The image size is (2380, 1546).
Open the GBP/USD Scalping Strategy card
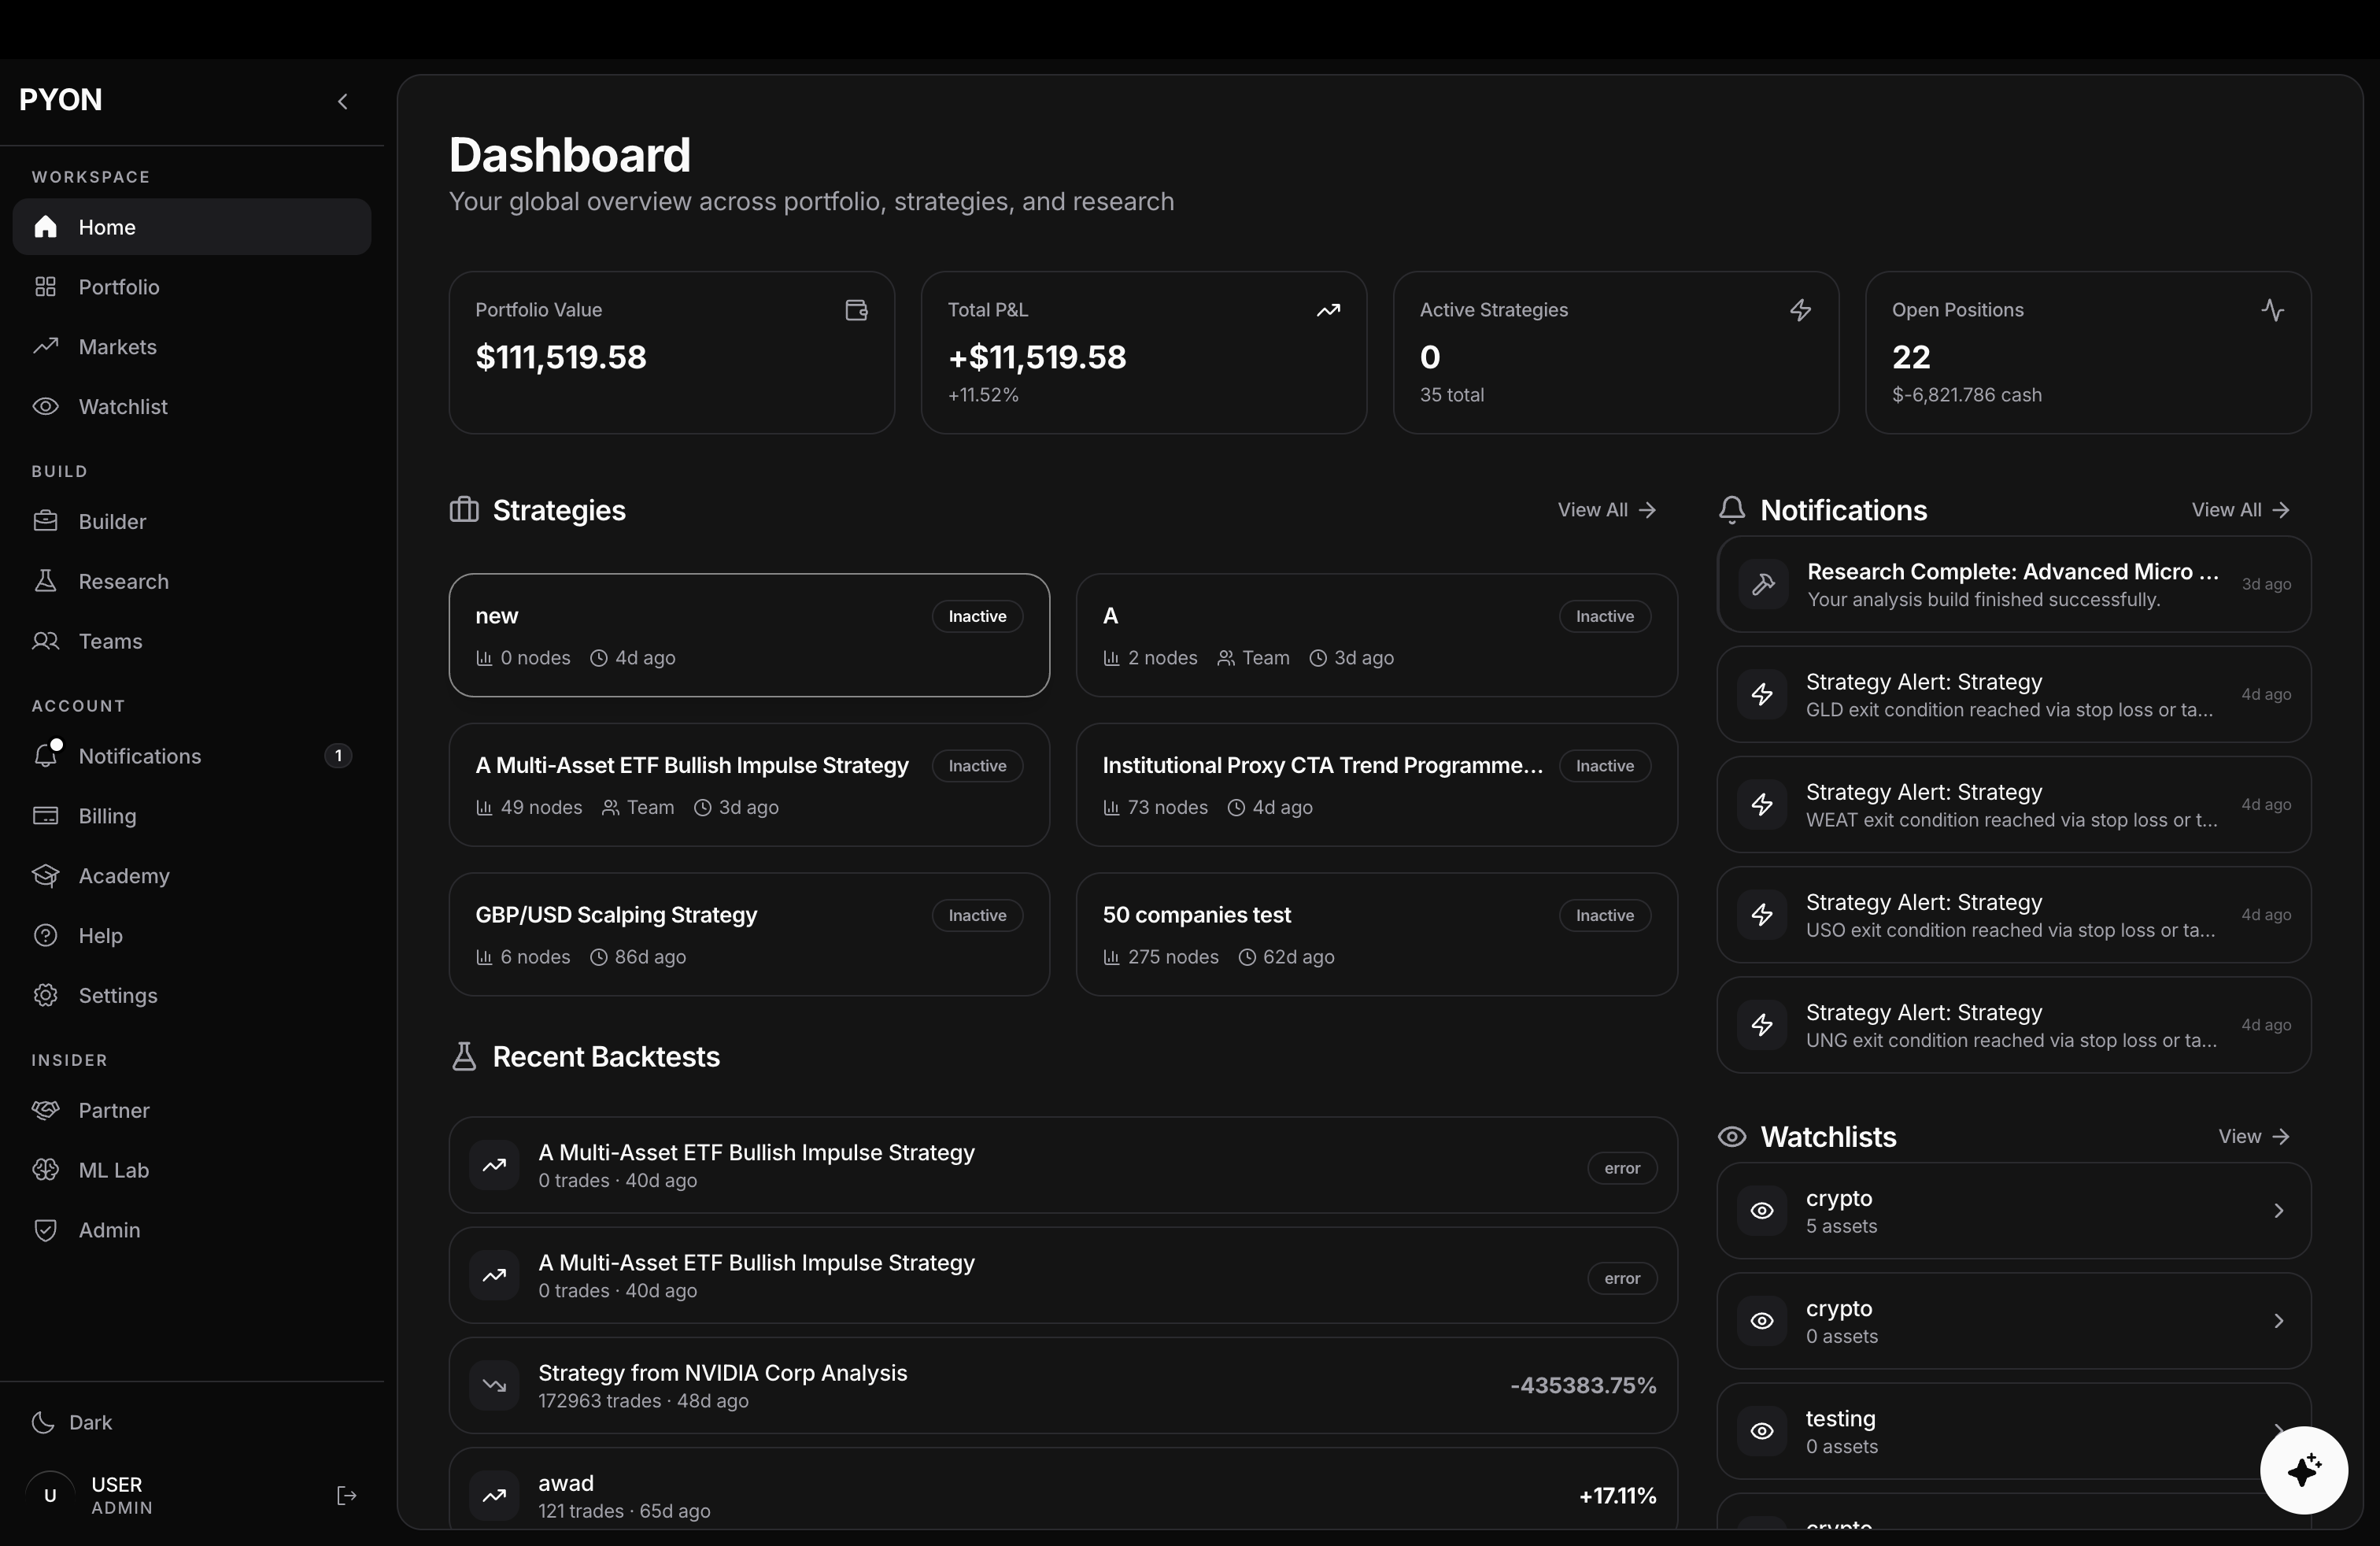[x=749, y=934]
